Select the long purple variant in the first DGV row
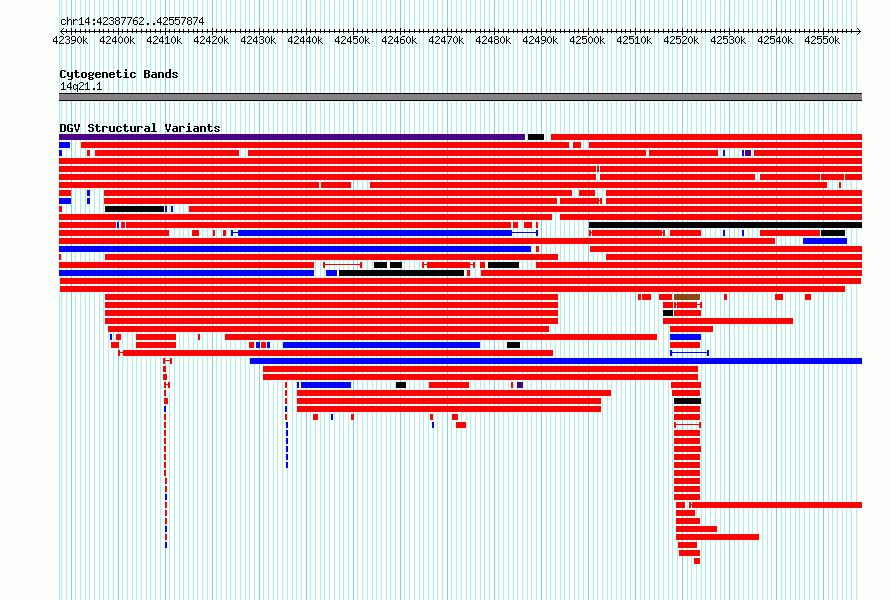890x600 pixels. (x=292, y=137)
